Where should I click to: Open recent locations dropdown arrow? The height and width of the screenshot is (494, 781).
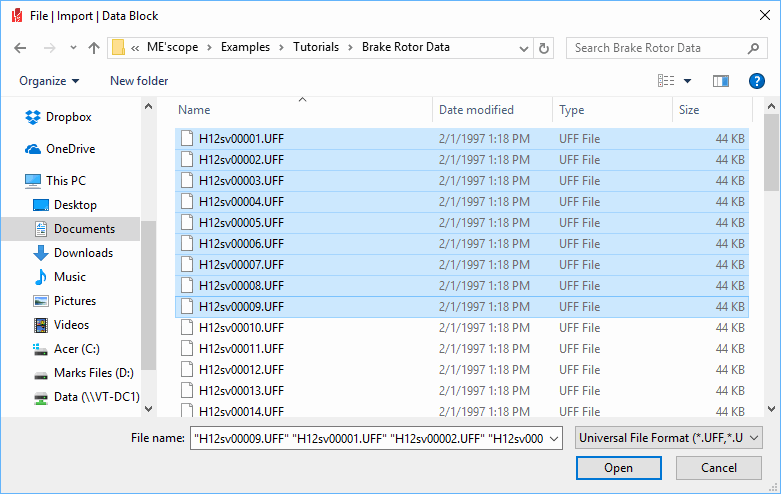73,48
